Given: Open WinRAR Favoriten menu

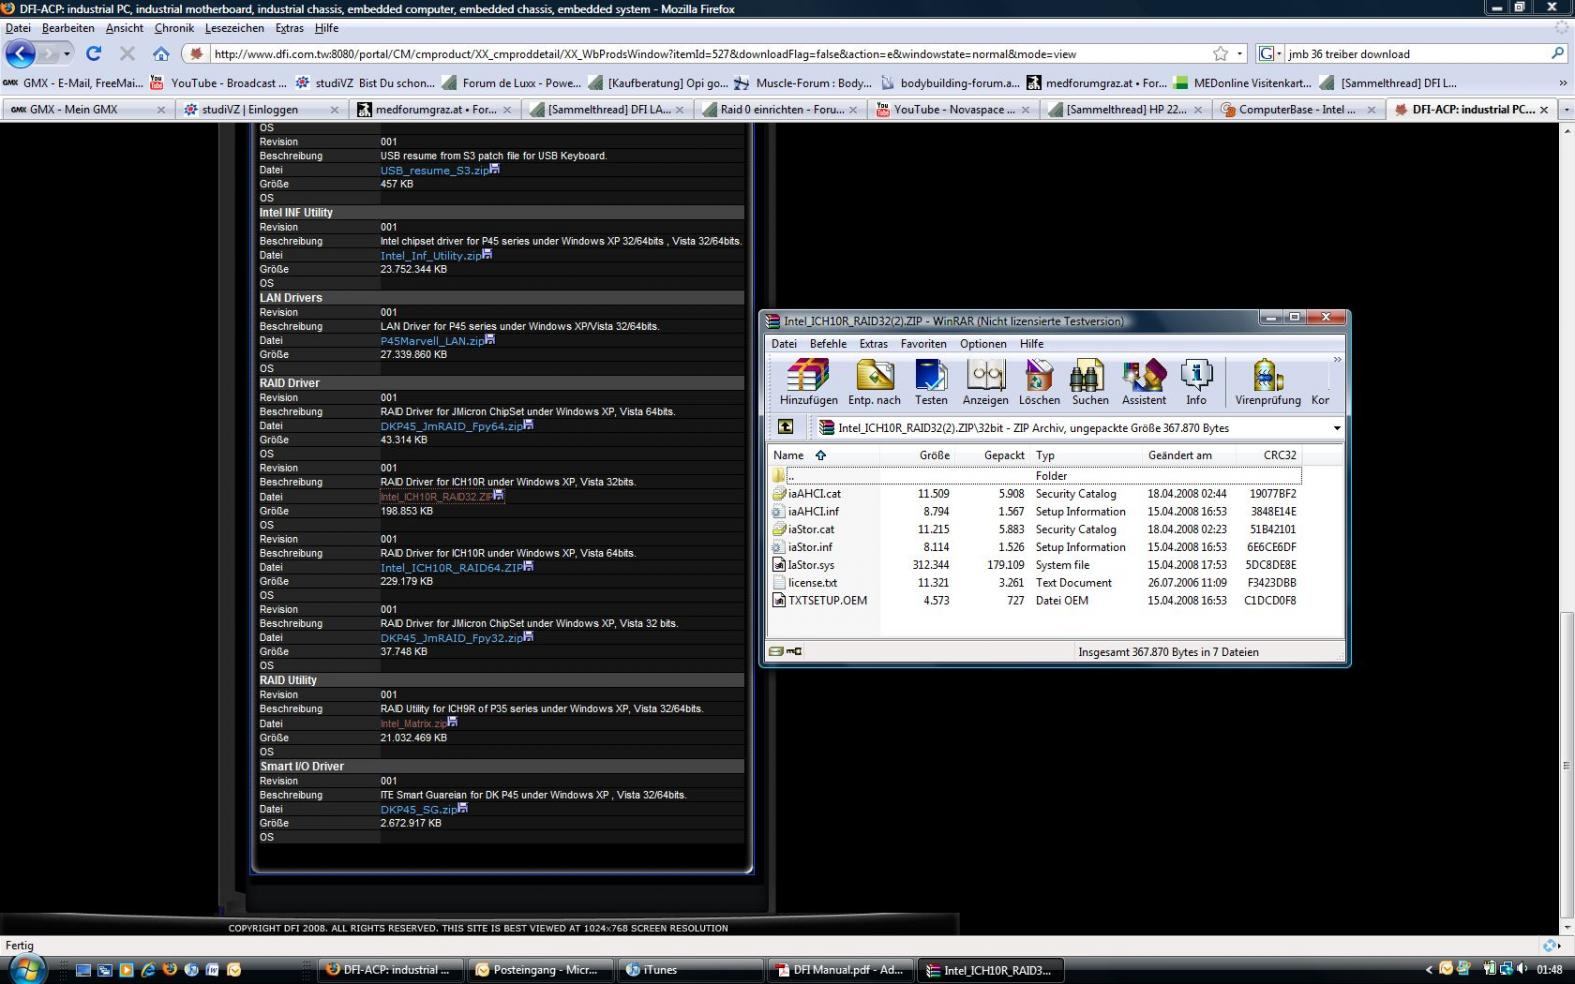Looking at the screenshot, I should click(923, 344).
